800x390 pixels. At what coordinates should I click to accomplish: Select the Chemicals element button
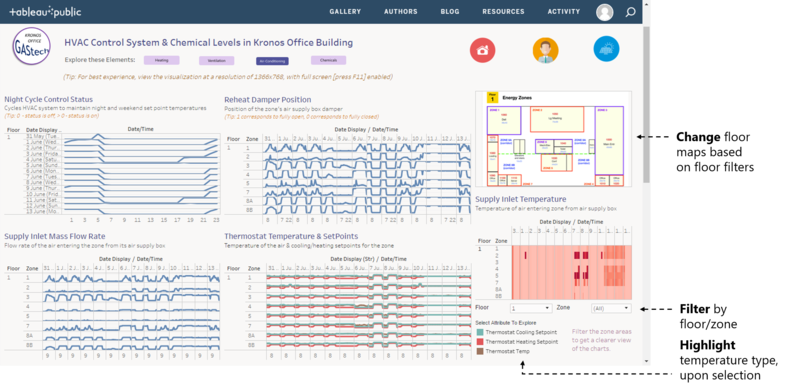pyautogui.click(x=329, y=60)
